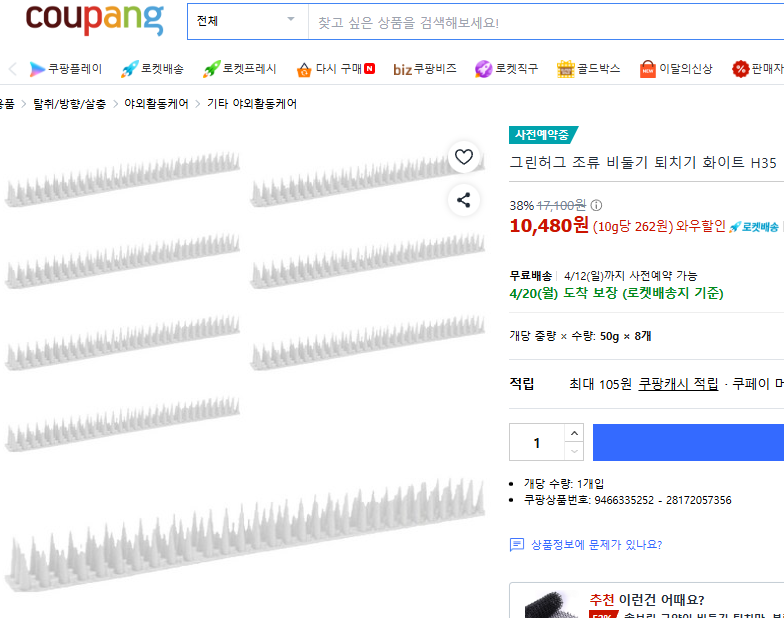
Task: Open 쿠팡플레이 menu
Action: 65,69
